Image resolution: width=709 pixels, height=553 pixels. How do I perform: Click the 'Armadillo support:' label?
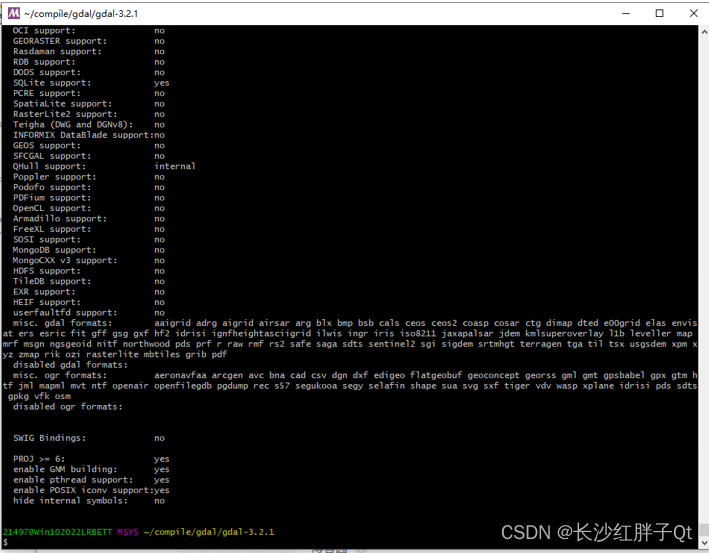coord(60,218)
